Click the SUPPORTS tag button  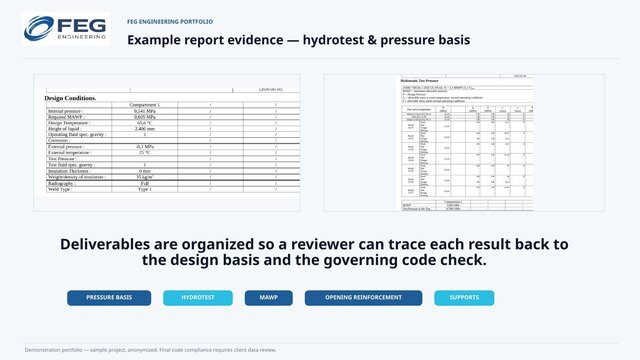point(464,298)
